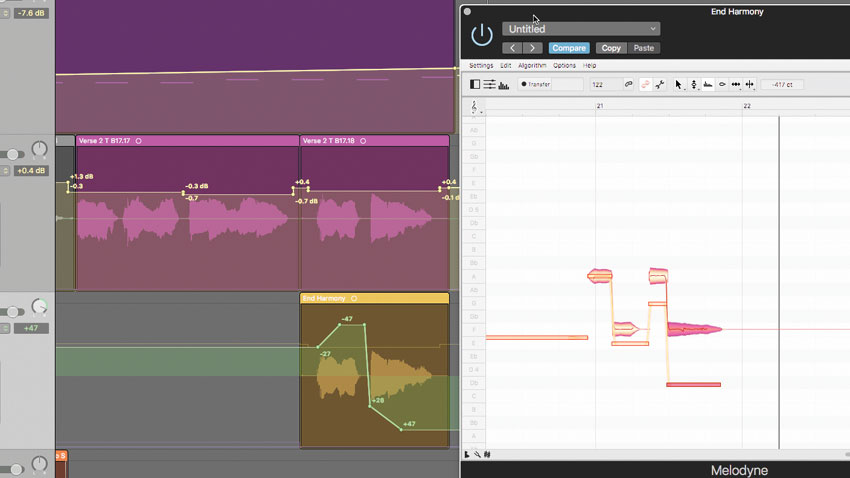The image size is (850, 478).
Task: Select region Verse 2 T B17.17
Action: pyautogui.click(x=188, y=141)
